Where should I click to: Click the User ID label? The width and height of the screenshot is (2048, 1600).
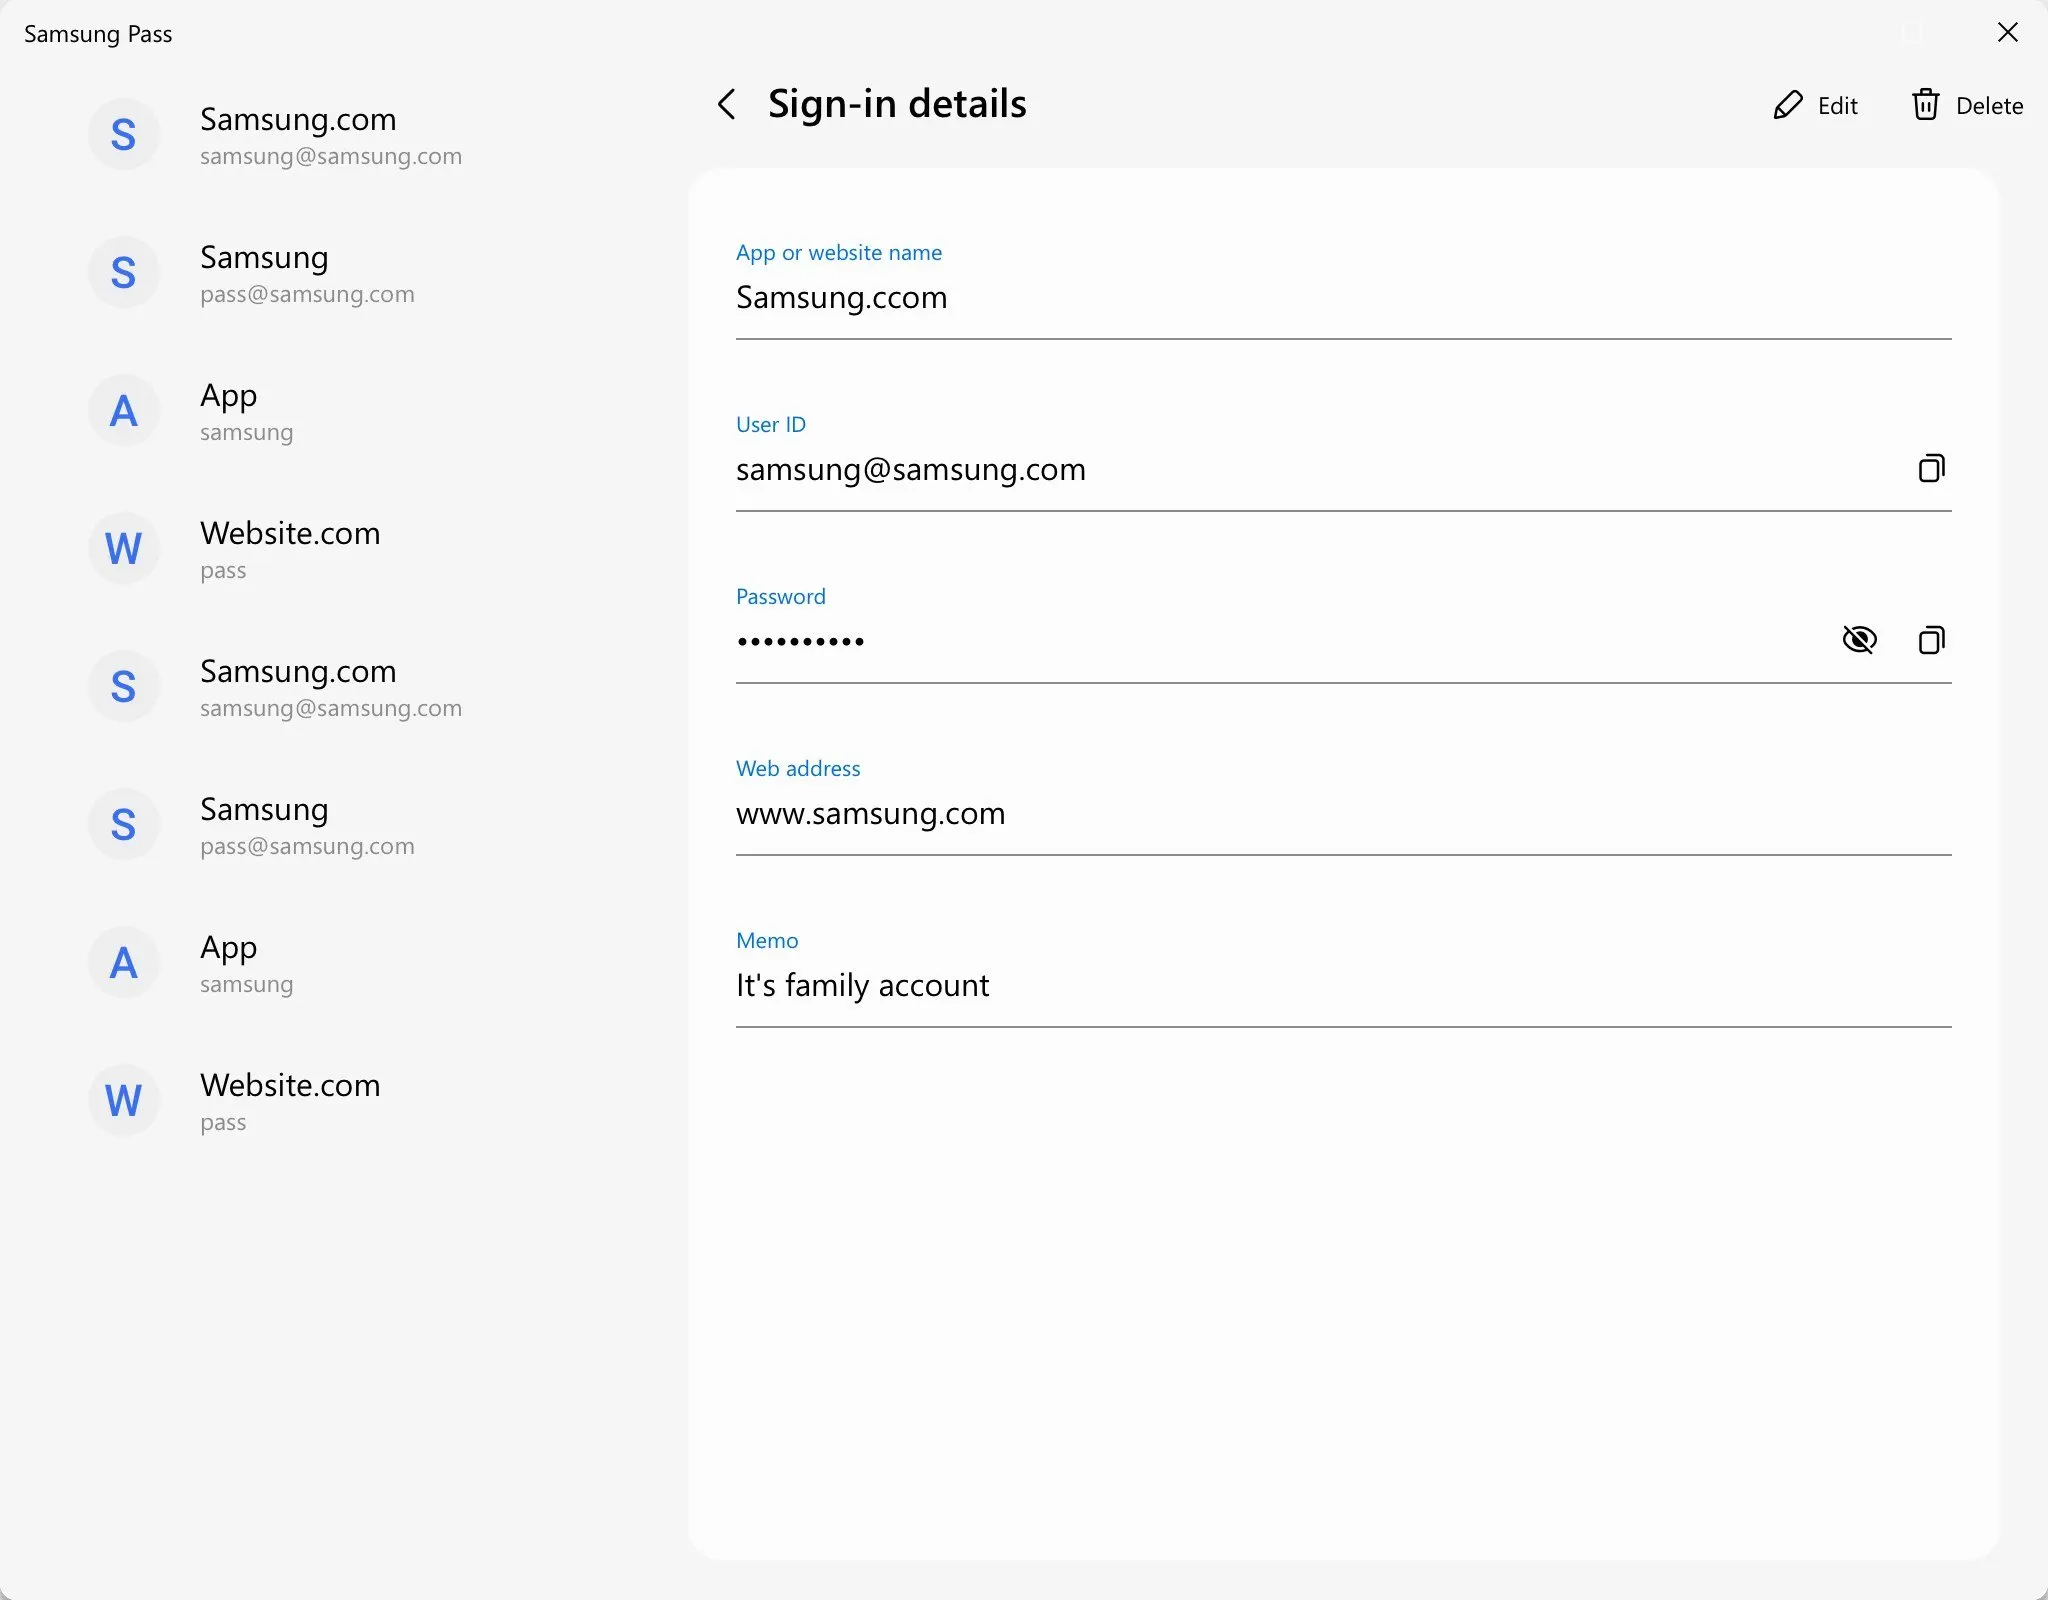(771, 425)
